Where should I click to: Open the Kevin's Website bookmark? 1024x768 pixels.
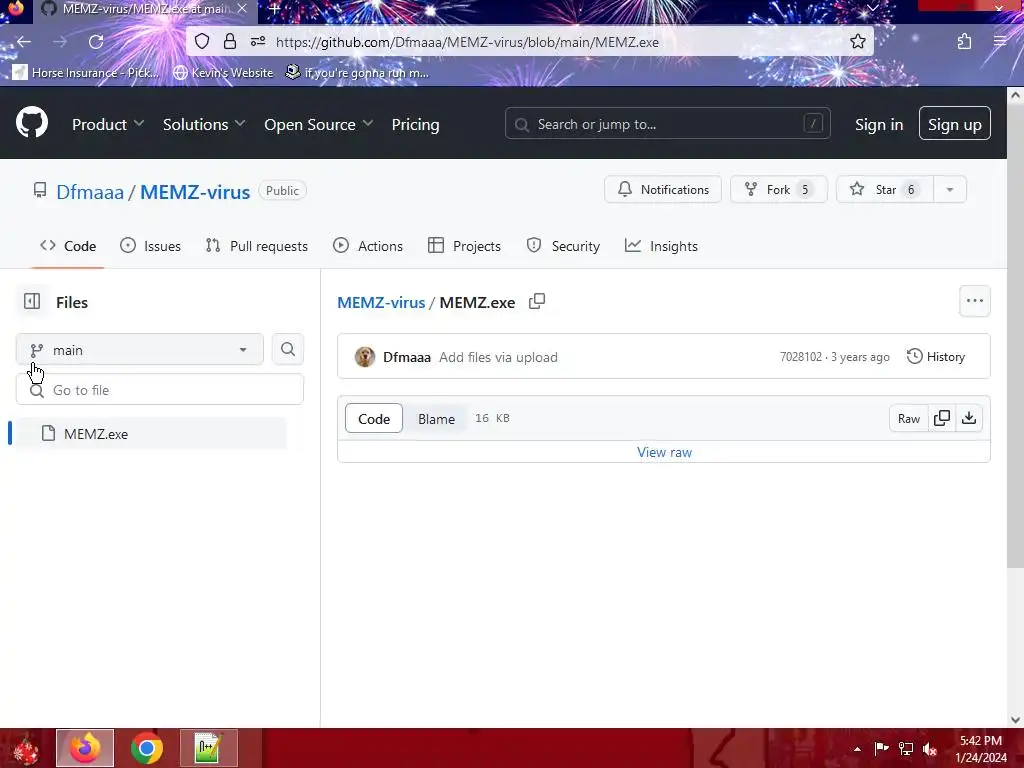click(x=223, y=72)
